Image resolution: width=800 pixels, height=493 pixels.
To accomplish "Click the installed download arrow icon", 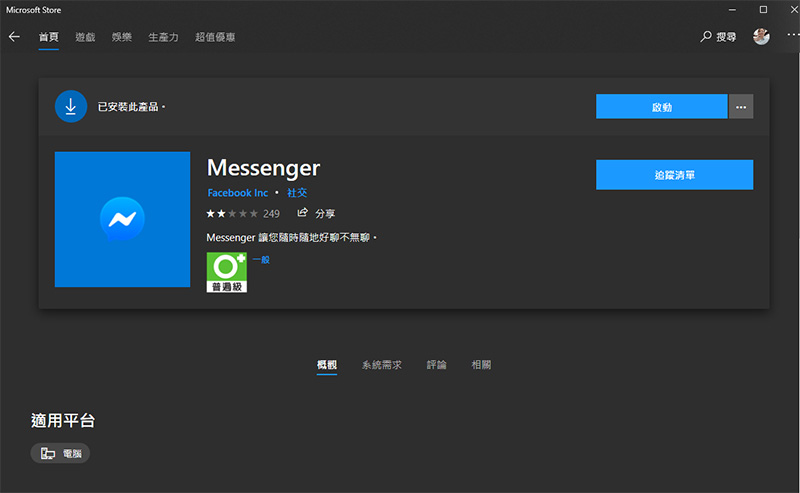I will 70,106.
